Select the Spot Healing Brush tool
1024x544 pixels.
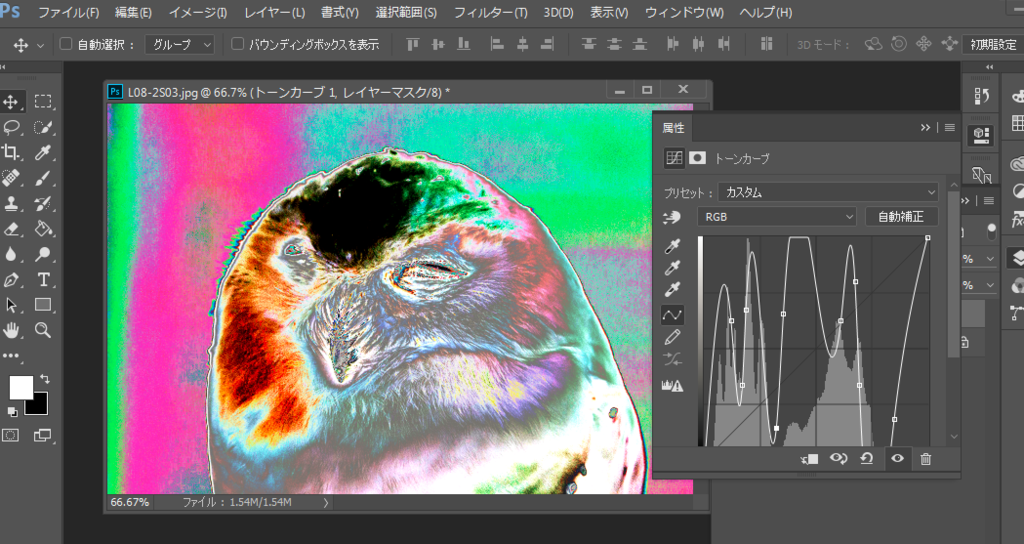(11, 178)
